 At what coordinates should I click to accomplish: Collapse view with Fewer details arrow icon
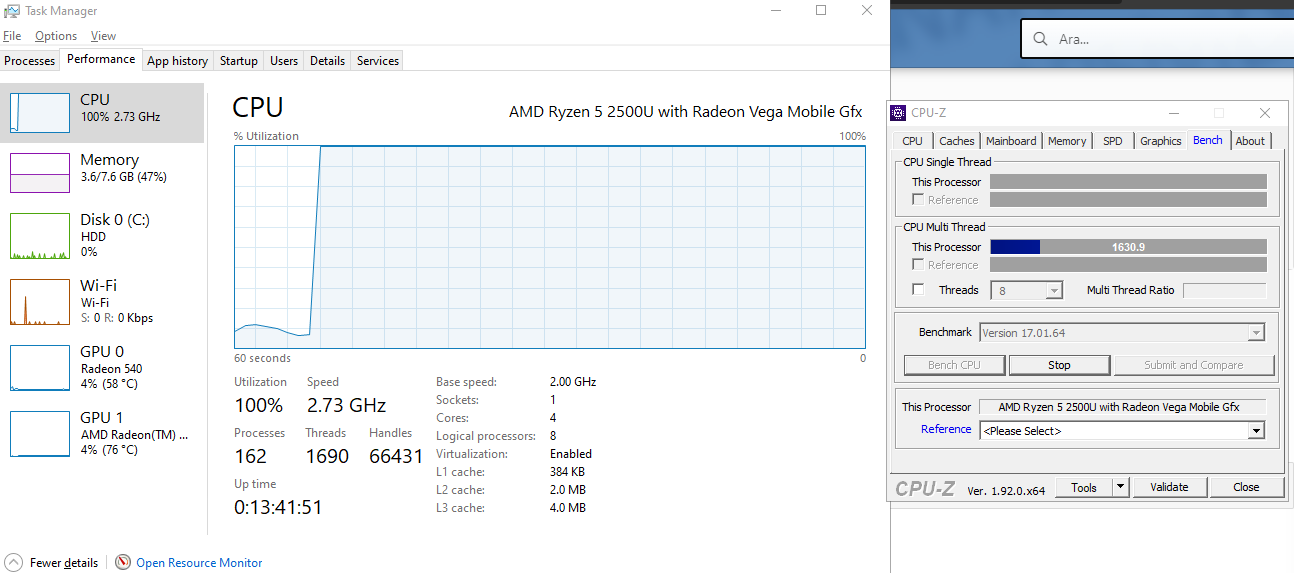[x=13, y=563]
